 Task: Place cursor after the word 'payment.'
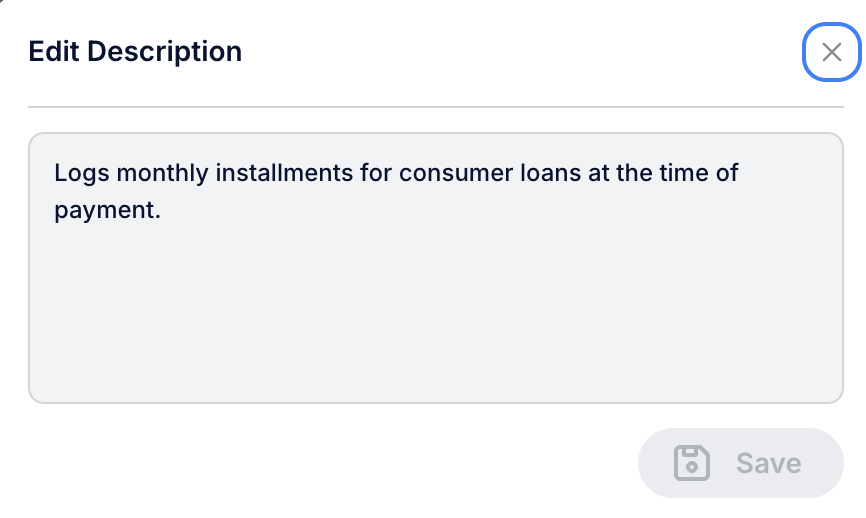(x=161, y=210)
